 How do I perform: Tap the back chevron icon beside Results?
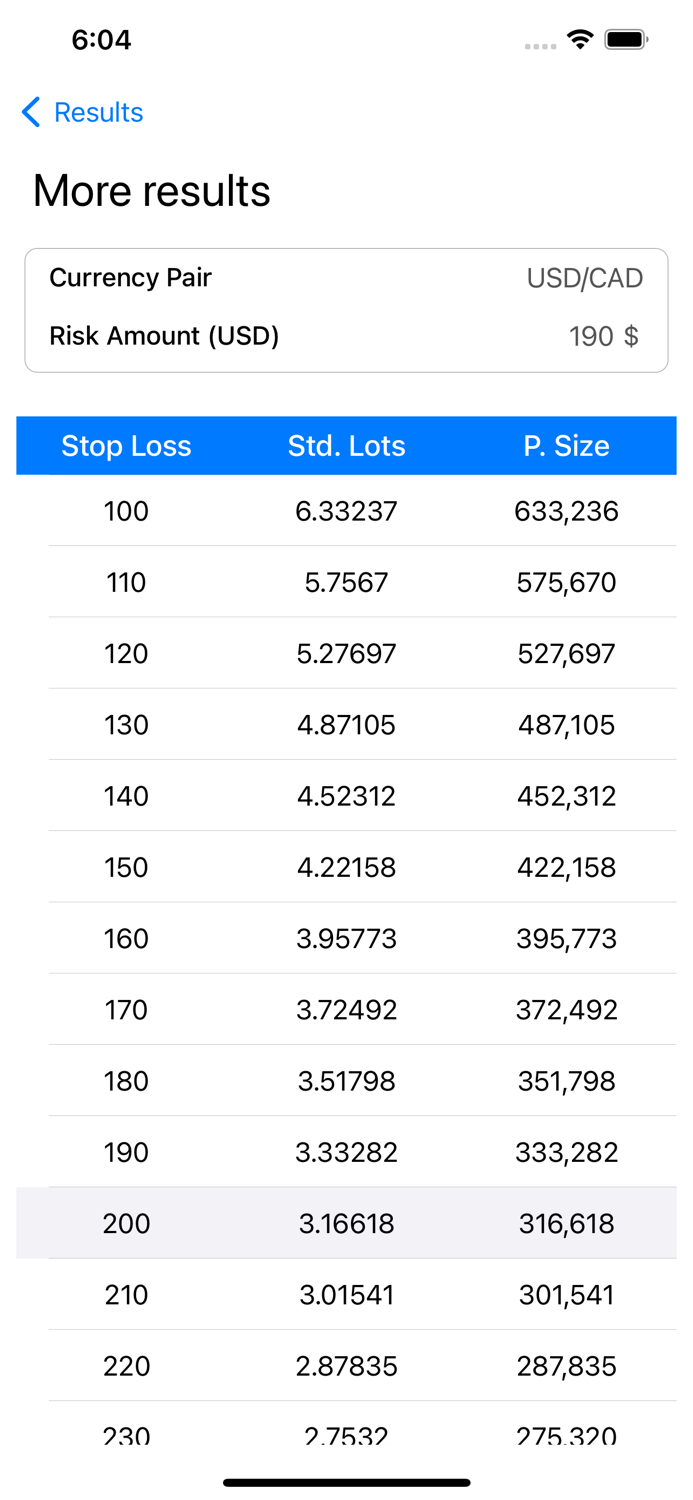click(29, 113)
